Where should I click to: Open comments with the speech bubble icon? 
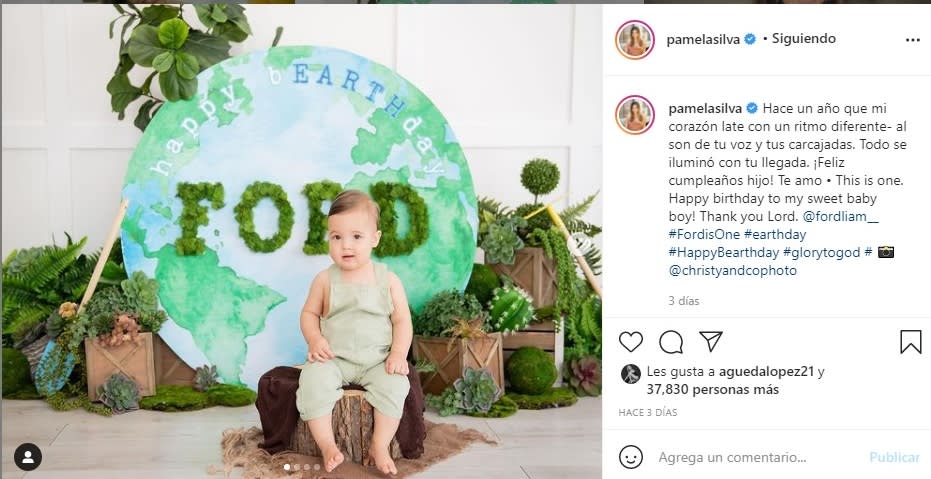click(x=670, y=342)
